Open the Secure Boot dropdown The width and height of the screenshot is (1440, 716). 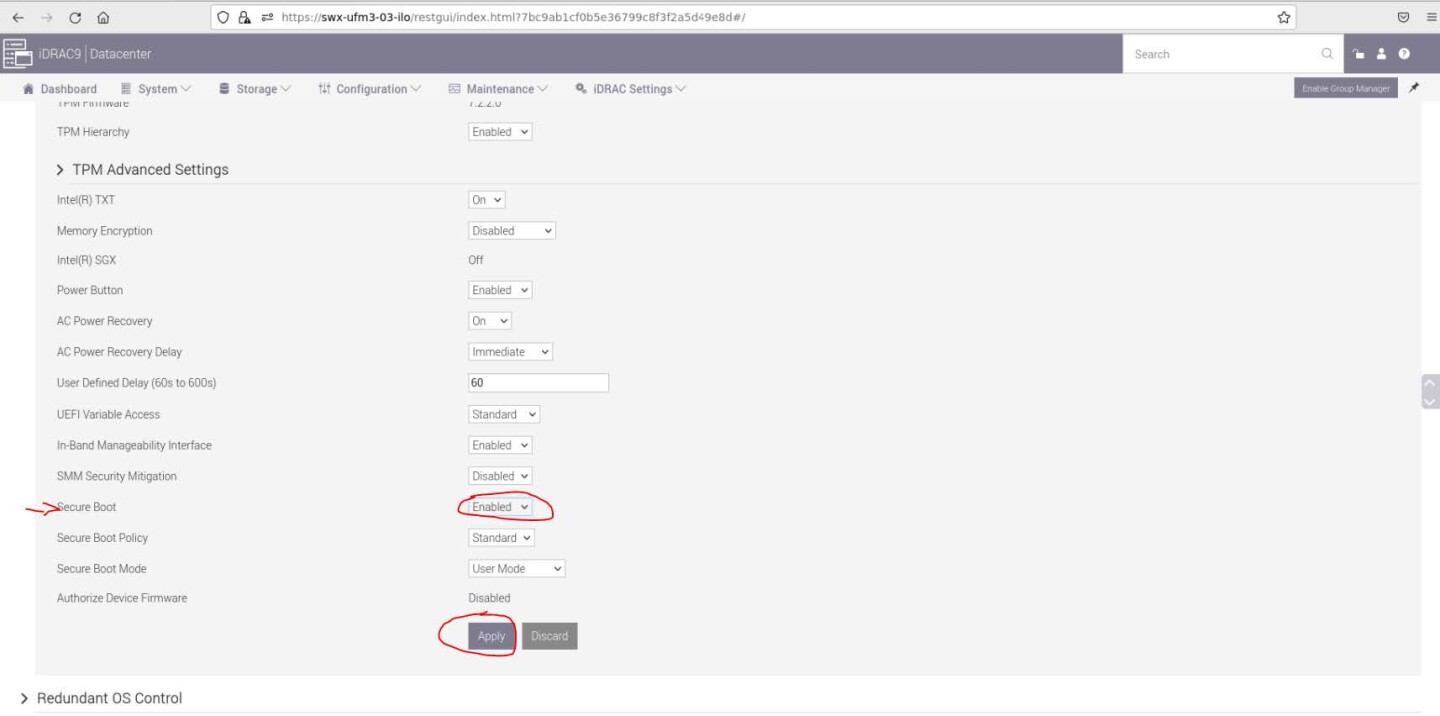pos(500,507)
